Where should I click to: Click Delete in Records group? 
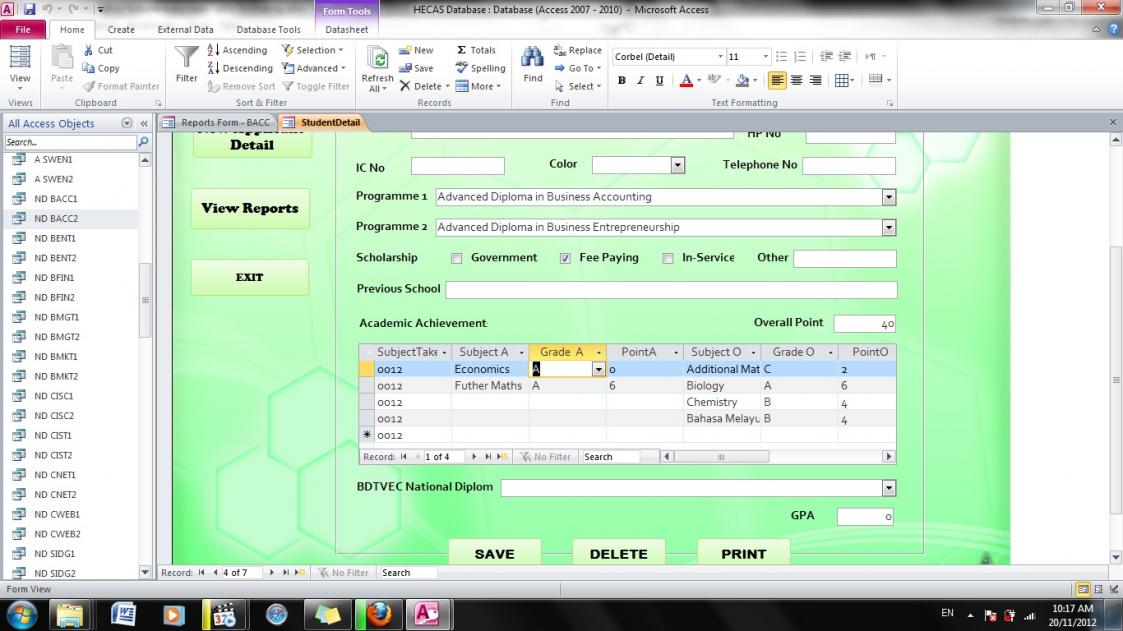[424, 86]
